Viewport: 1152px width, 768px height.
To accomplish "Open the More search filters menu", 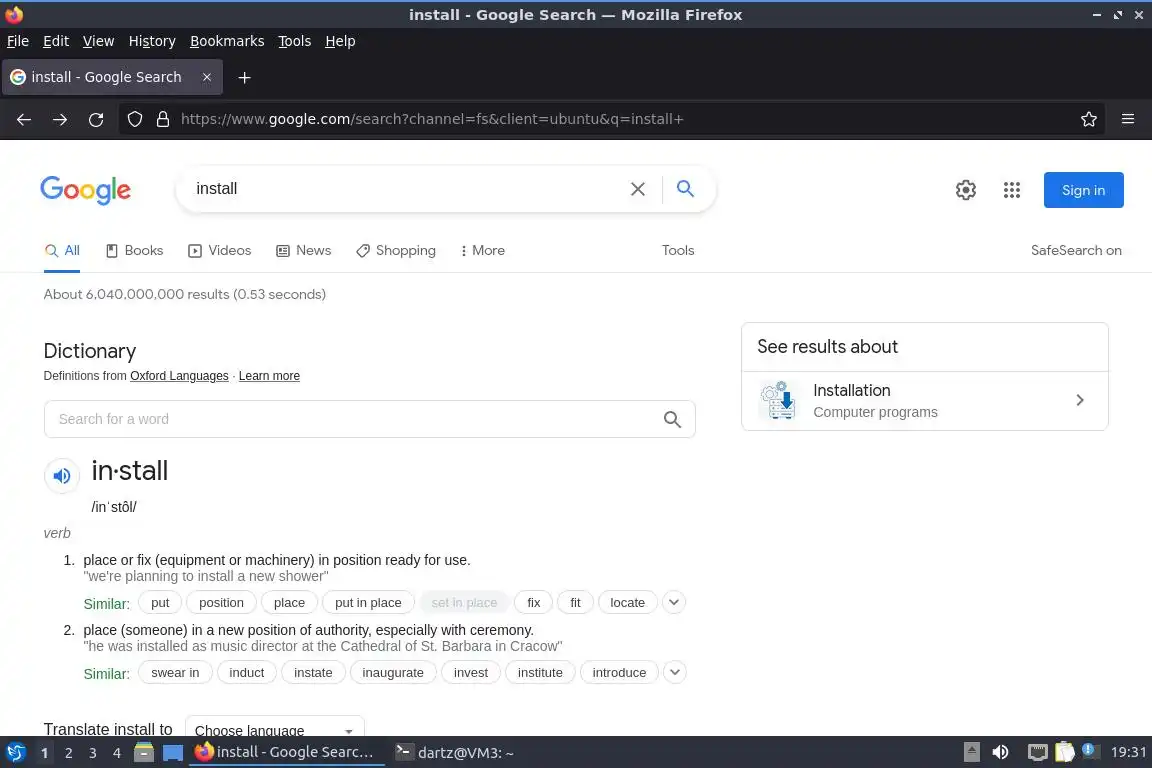I will 483,251.
